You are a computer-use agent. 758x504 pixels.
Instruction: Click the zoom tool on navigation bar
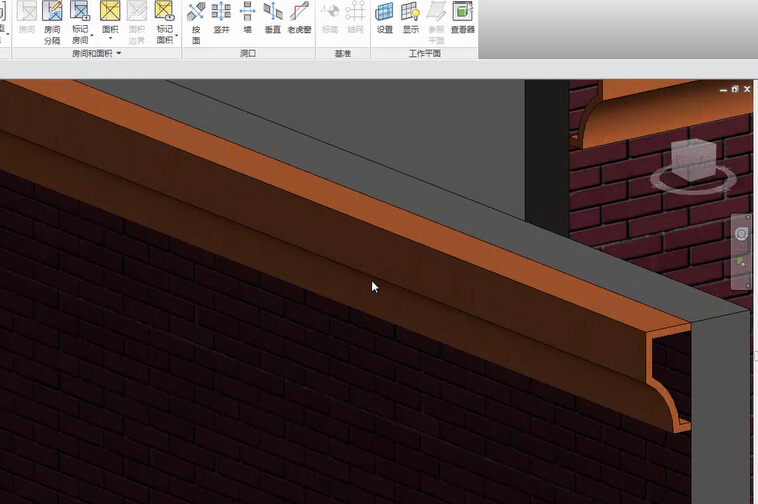741,262
